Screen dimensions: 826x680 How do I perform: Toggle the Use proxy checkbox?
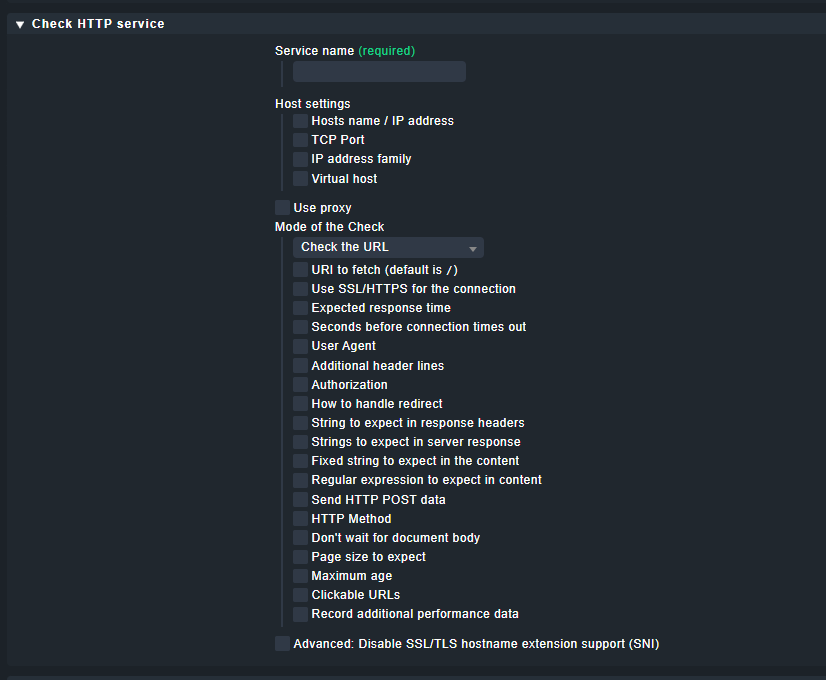(x=282, y=208)
